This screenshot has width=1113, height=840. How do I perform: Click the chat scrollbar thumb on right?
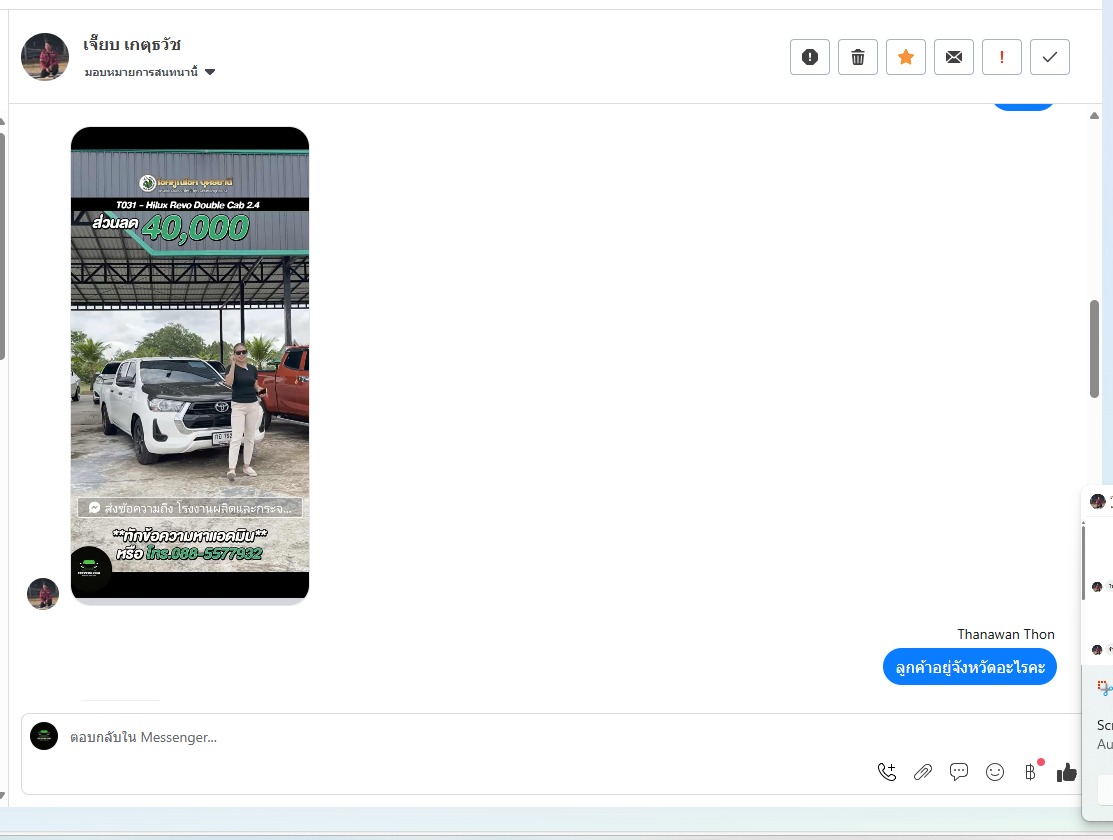1094,349
